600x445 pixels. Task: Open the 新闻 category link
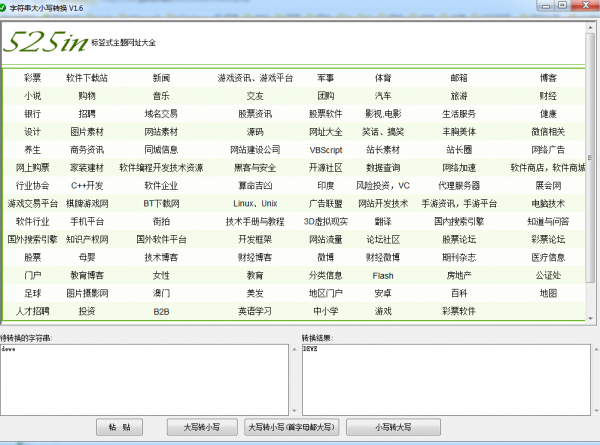coord(161,77)
